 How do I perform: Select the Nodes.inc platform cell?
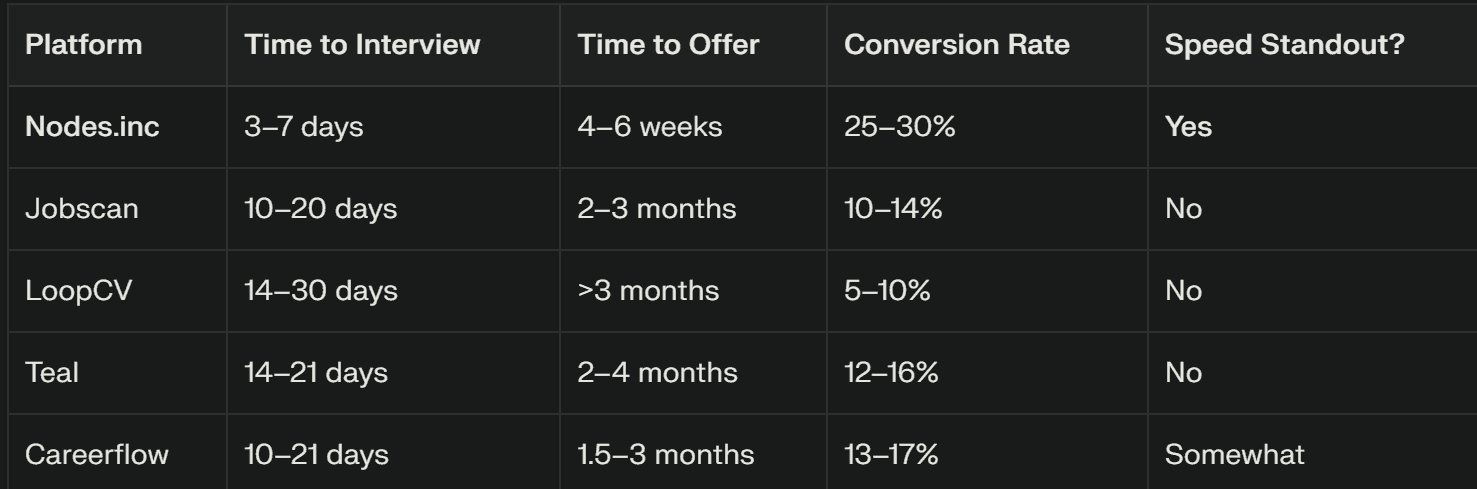pyautogui.click(x=92, y=127)
